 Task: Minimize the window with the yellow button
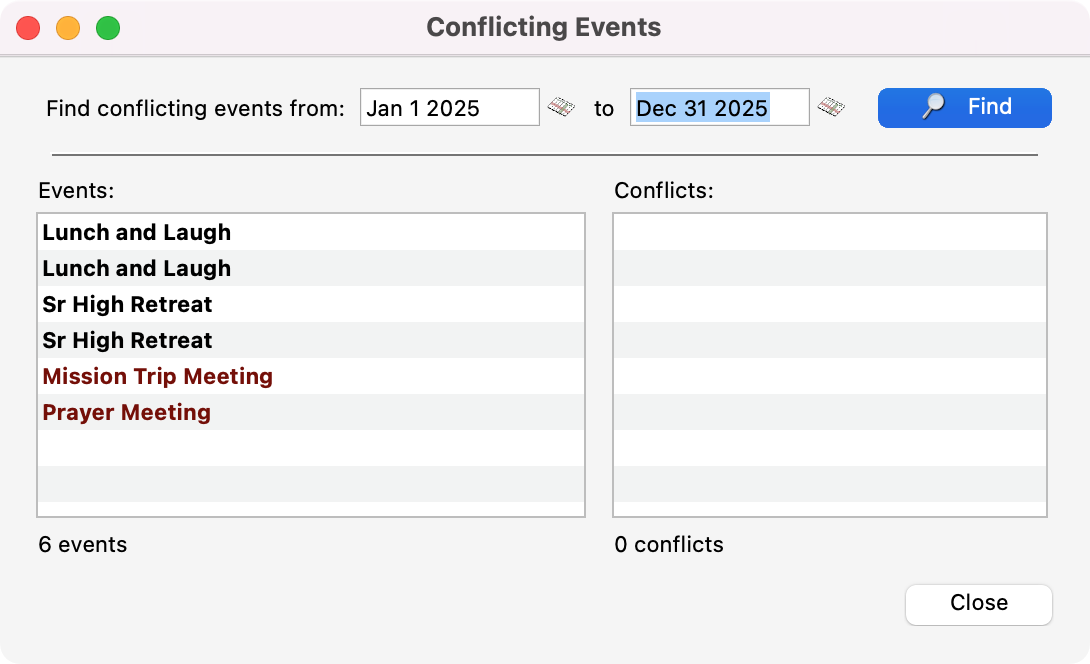pos(68,28)
